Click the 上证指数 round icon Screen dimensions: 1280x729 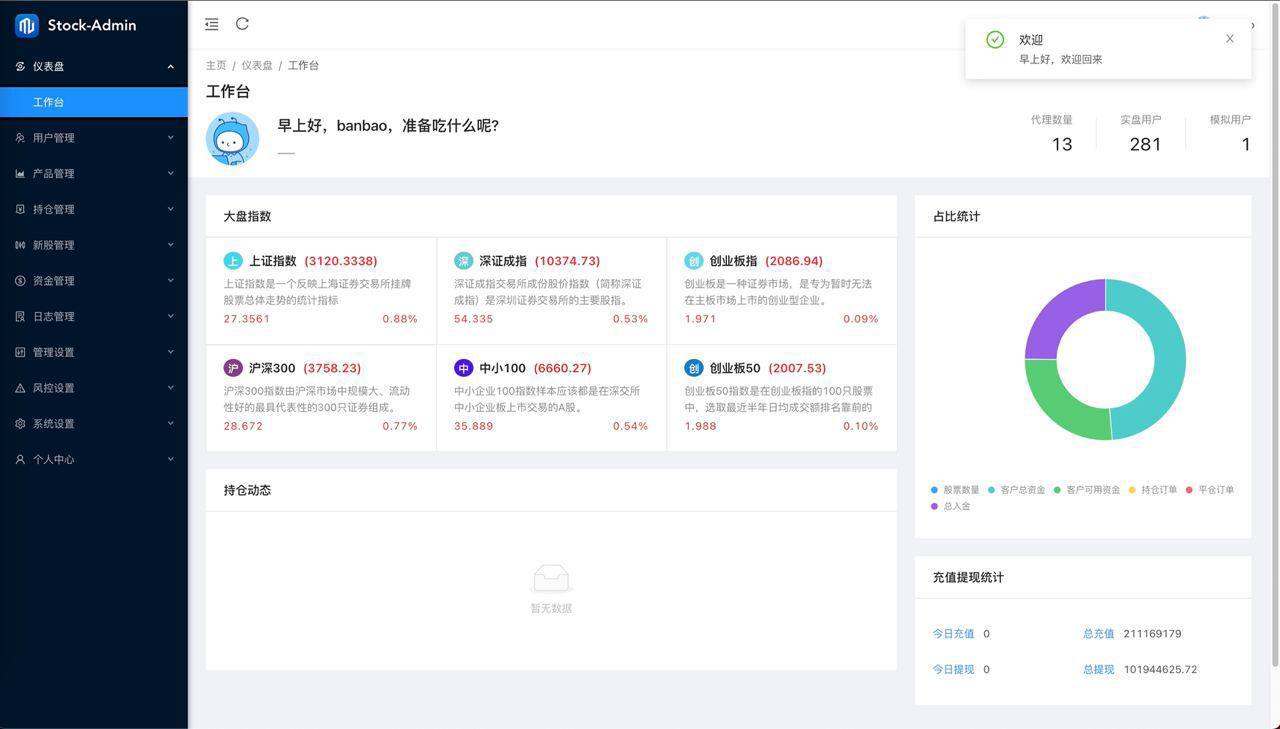(233, 261)
